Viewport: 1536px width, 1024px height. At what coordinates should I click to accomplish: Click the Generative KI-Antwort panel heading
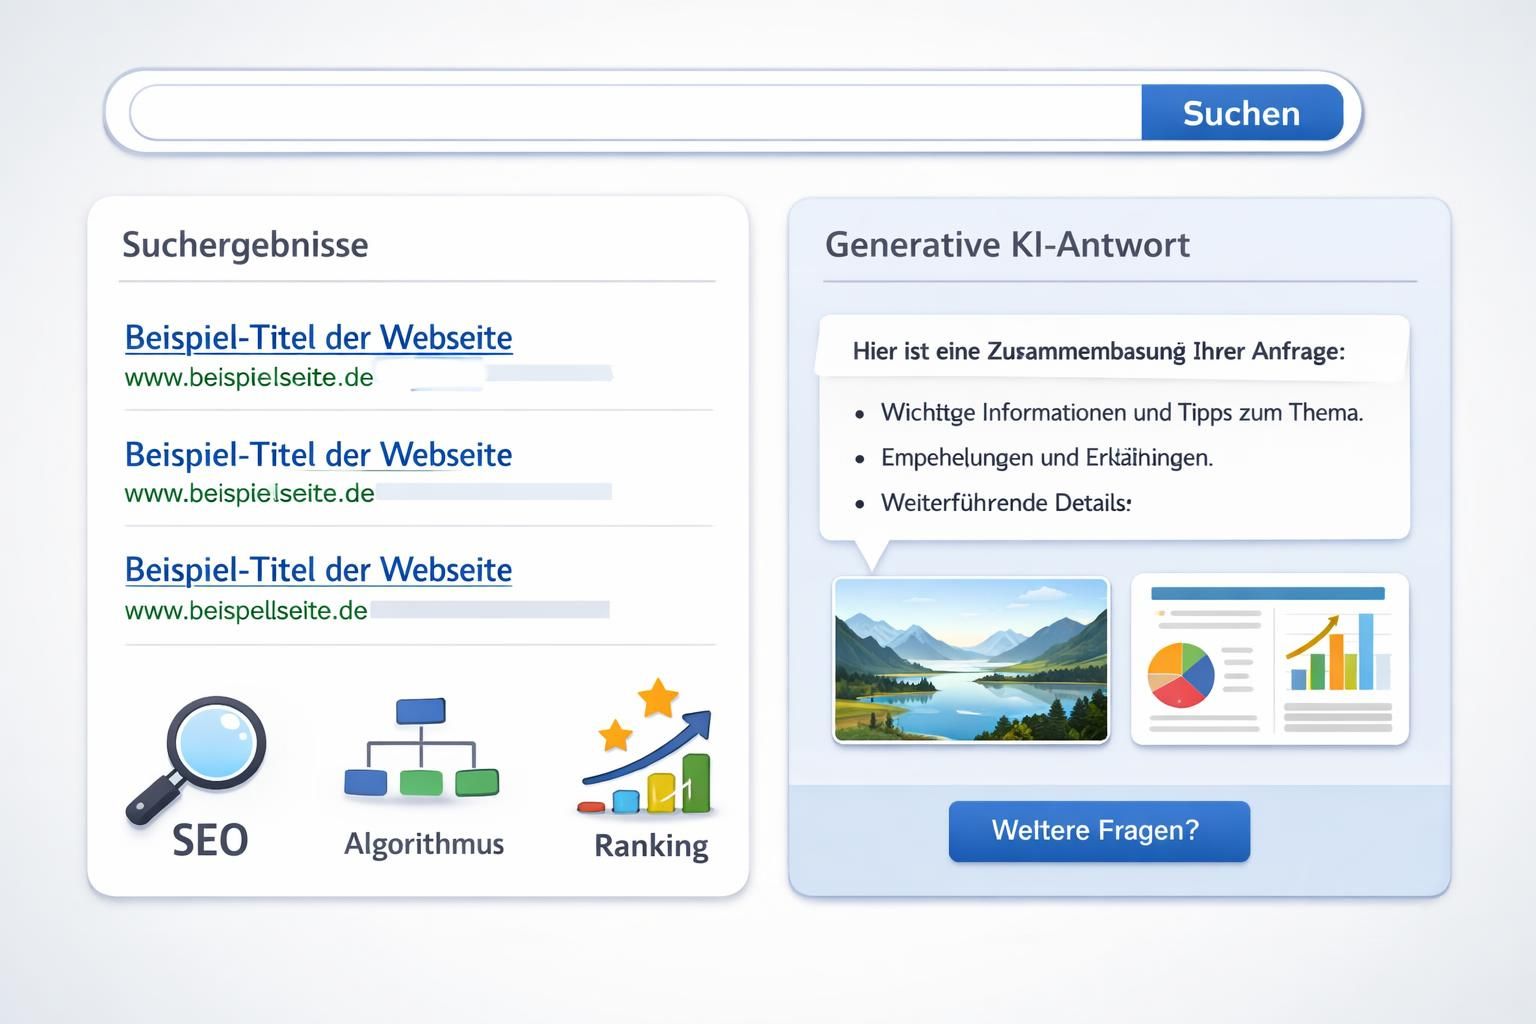click(1007, 245)
